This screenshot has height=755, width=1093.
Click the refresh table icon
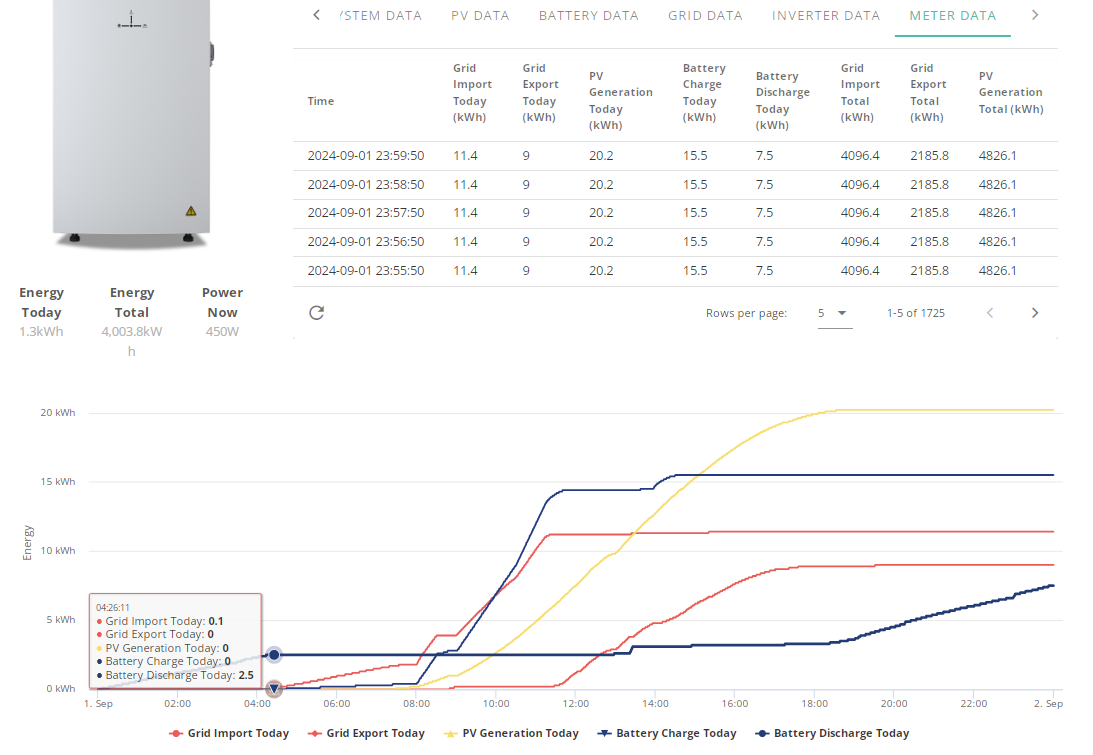point(316,313)
